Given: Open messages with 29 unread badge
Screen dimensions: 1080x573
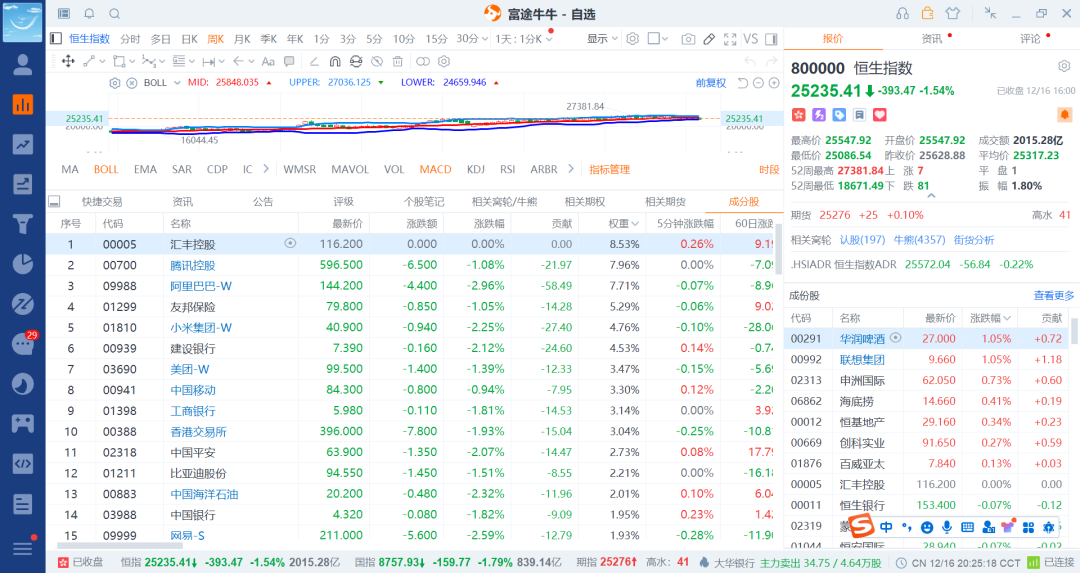Looking at the screenshot, I should coord(23,343).
